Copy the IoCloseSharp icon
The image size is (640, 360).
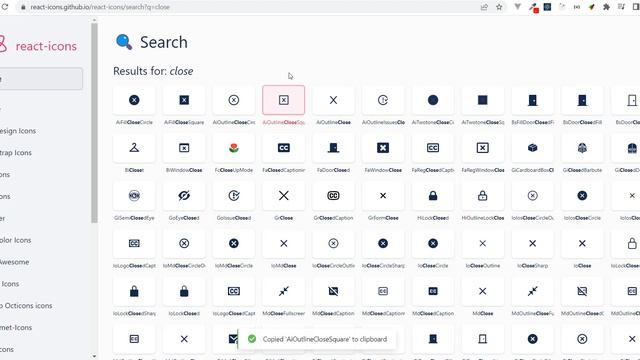(x=533, y=243)
